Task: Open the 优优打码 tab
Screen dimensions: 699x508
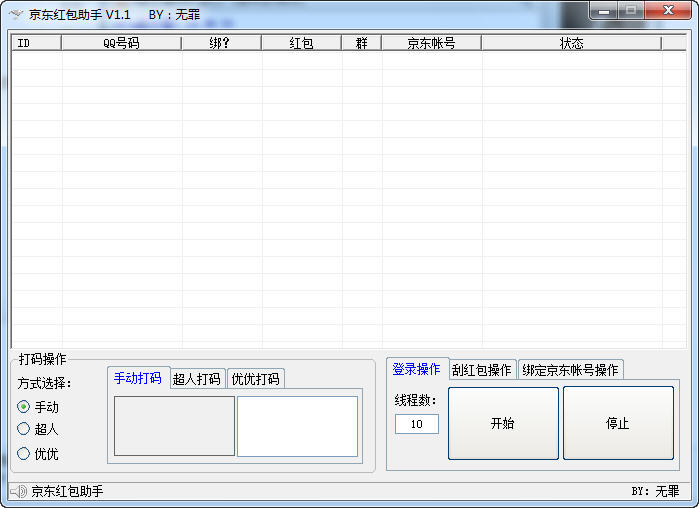Action: 256,379
